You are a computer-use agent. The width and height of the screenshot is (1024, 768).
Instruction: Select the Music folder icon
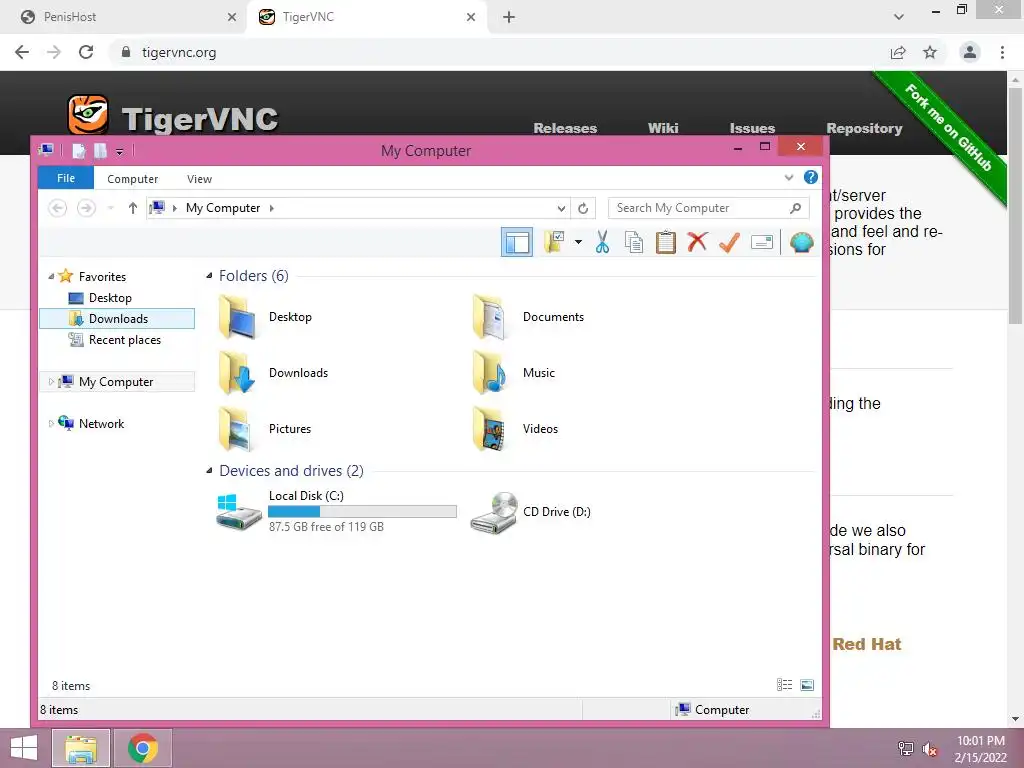click(x=490, y=373)
